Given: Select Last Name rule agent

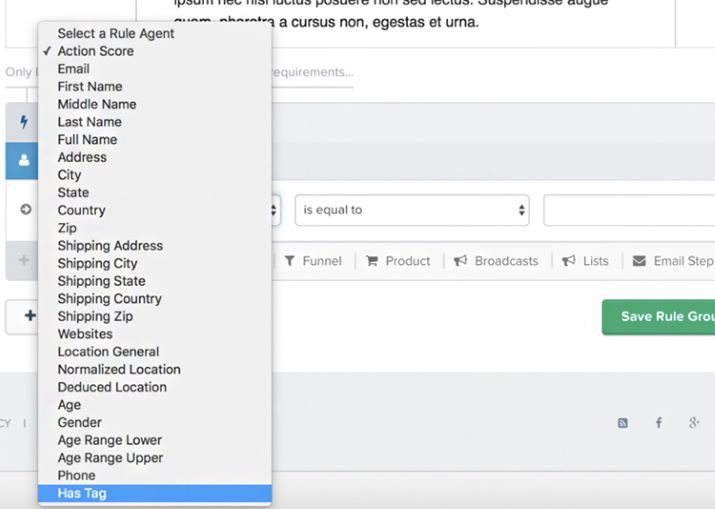Looking at the screenshot, I should pos(155,122).
